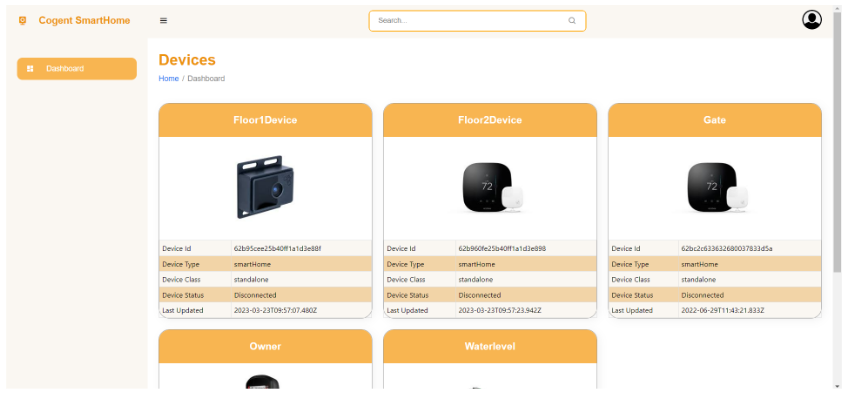
Task: Click the Cogent SmartHome logo icon
Action: point(23,20)
